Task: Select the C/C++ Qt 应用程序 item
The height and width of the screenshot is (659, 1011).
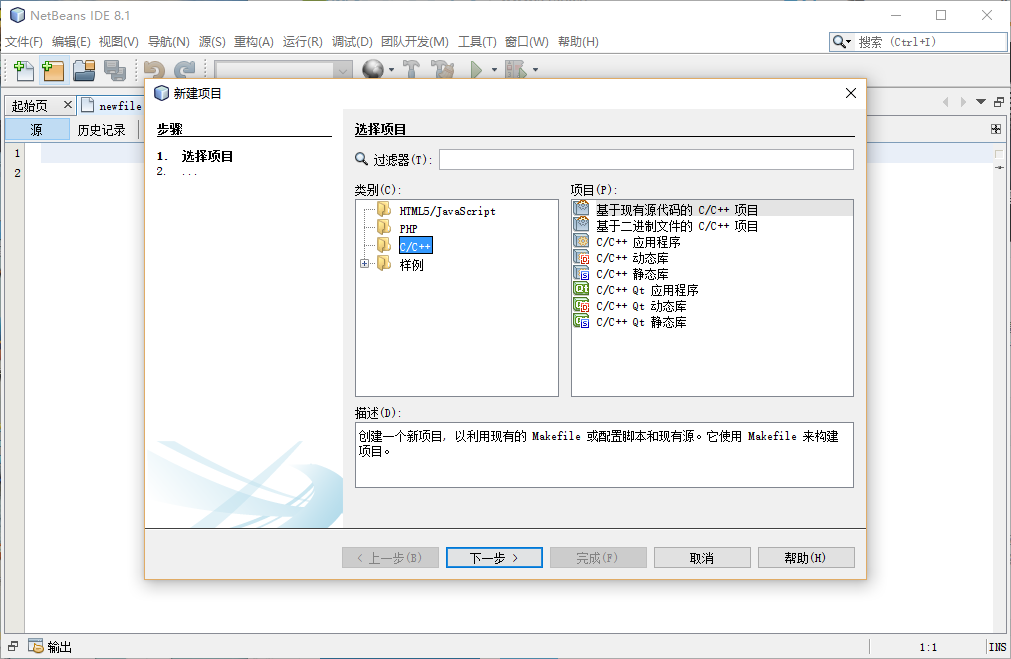Action: 646,290
